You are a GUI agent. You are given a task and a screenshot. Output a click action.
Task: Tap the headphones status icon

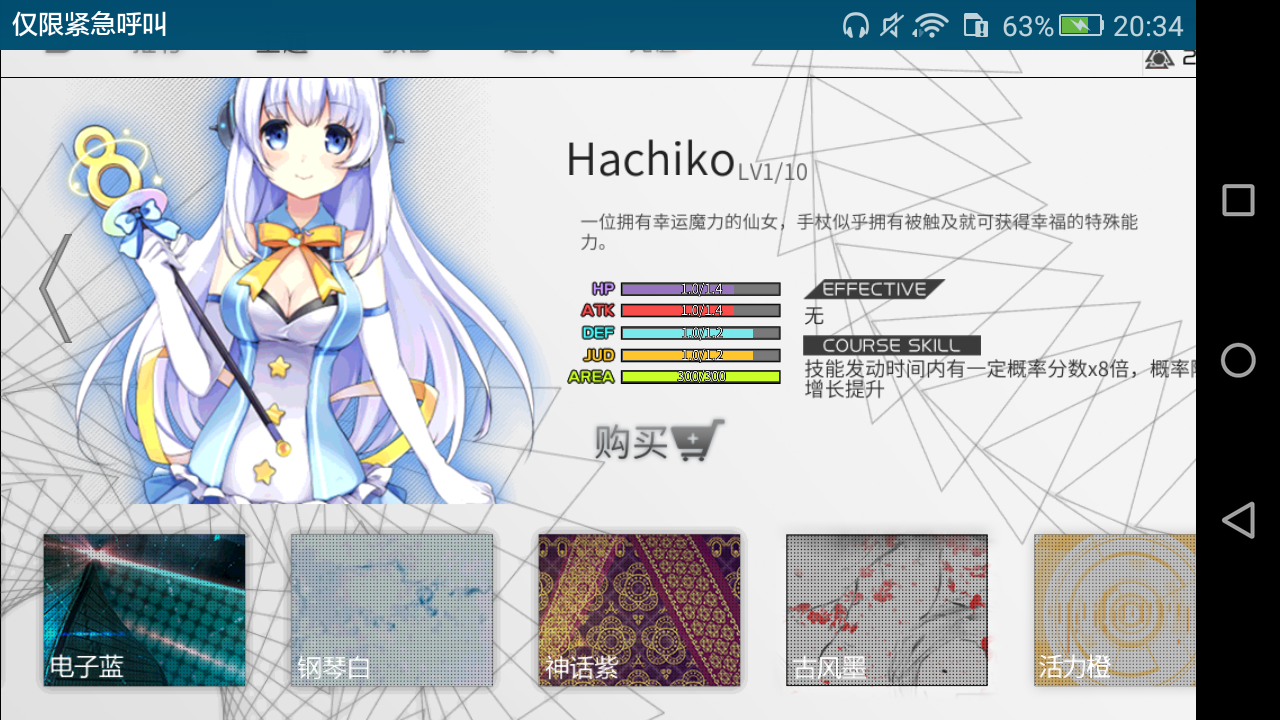point(856,26)
